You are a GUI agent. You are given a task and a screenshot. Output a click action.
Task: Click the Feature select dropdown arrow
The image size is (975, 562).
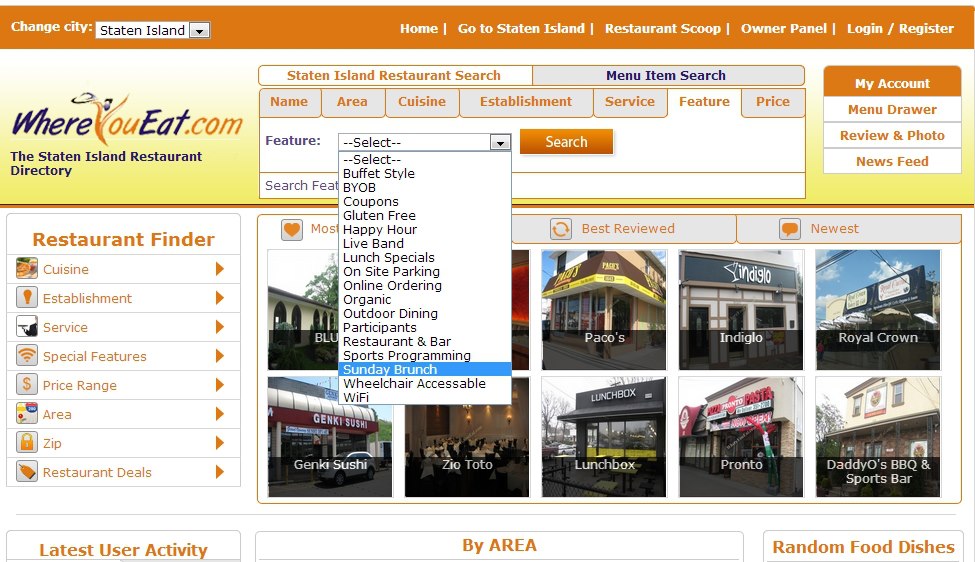click(x=500, y=142)
